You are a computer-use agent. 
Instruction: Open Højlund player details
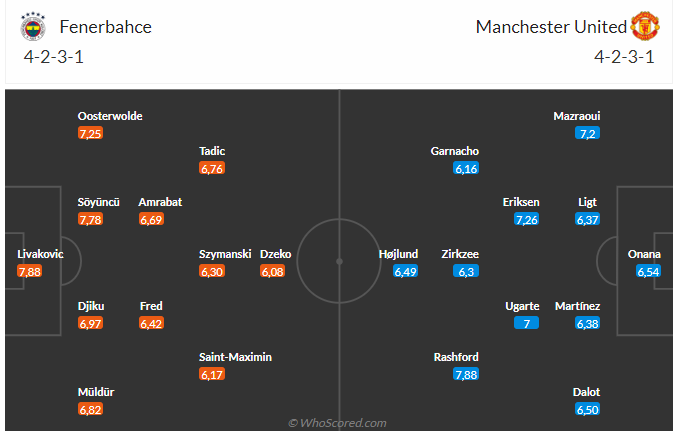(398, 254)
